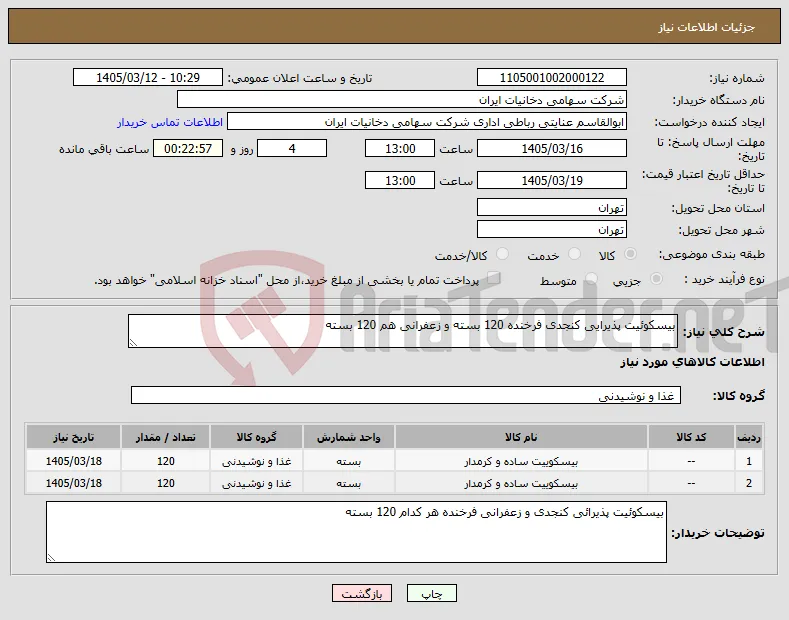Screen dimensions: 789x620
Task: Click the date 1405/03/18 in row 2
Action: point(73,484)
